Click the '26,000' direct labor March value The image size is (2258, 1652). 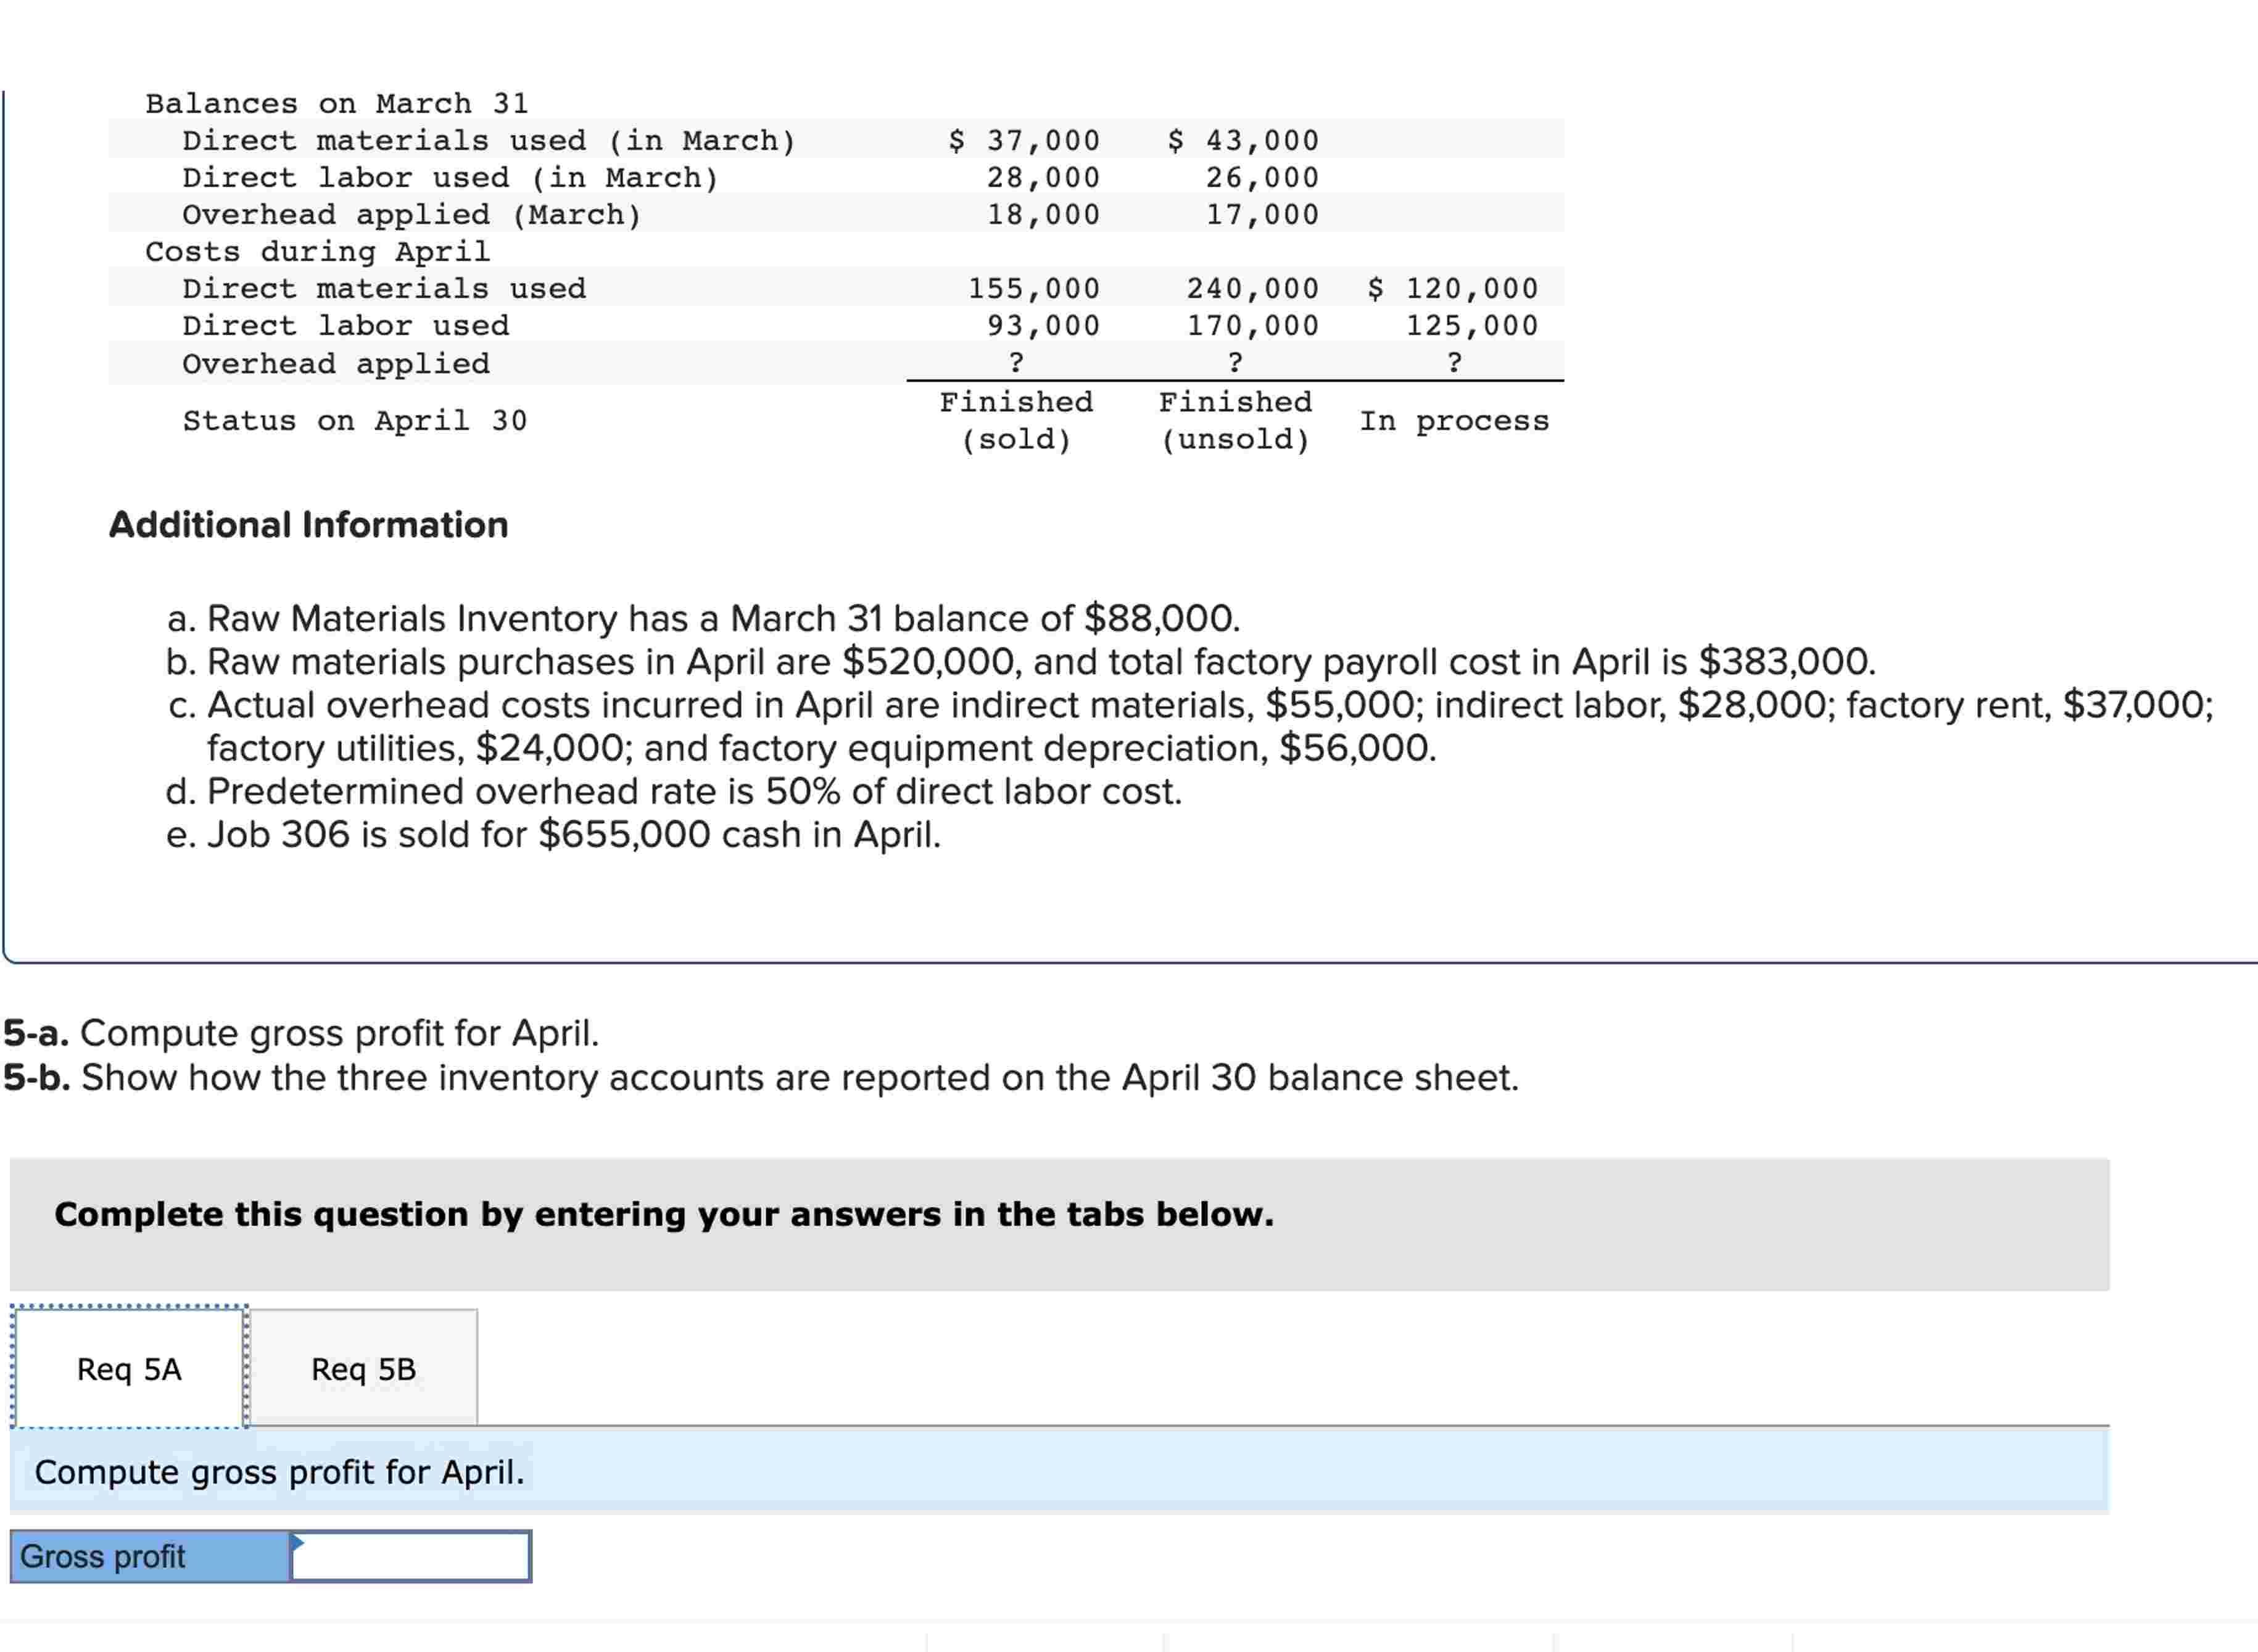pyautogui.click(x=1262, y=177)
